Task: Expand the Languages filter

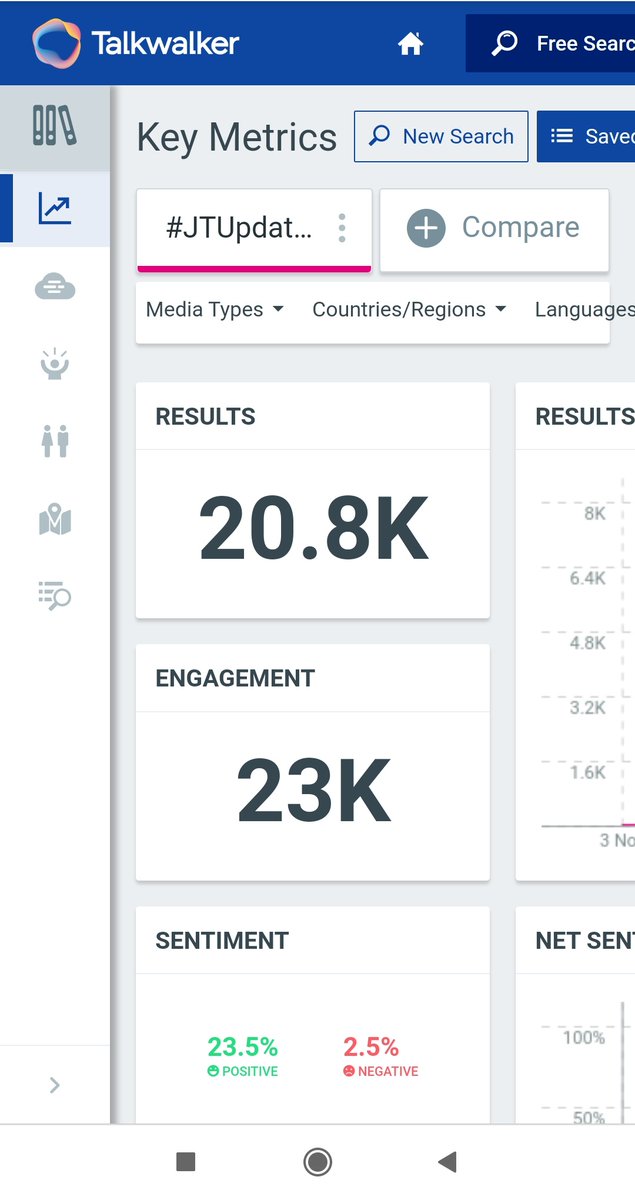Action: pyautogui.click(x=584, y=310)
